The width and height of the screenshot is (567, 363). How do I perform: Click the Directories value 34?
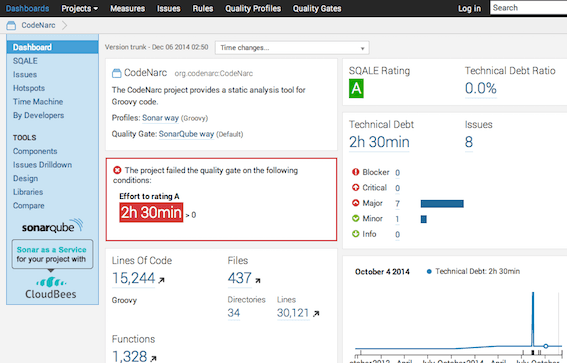tap(234, 313)
